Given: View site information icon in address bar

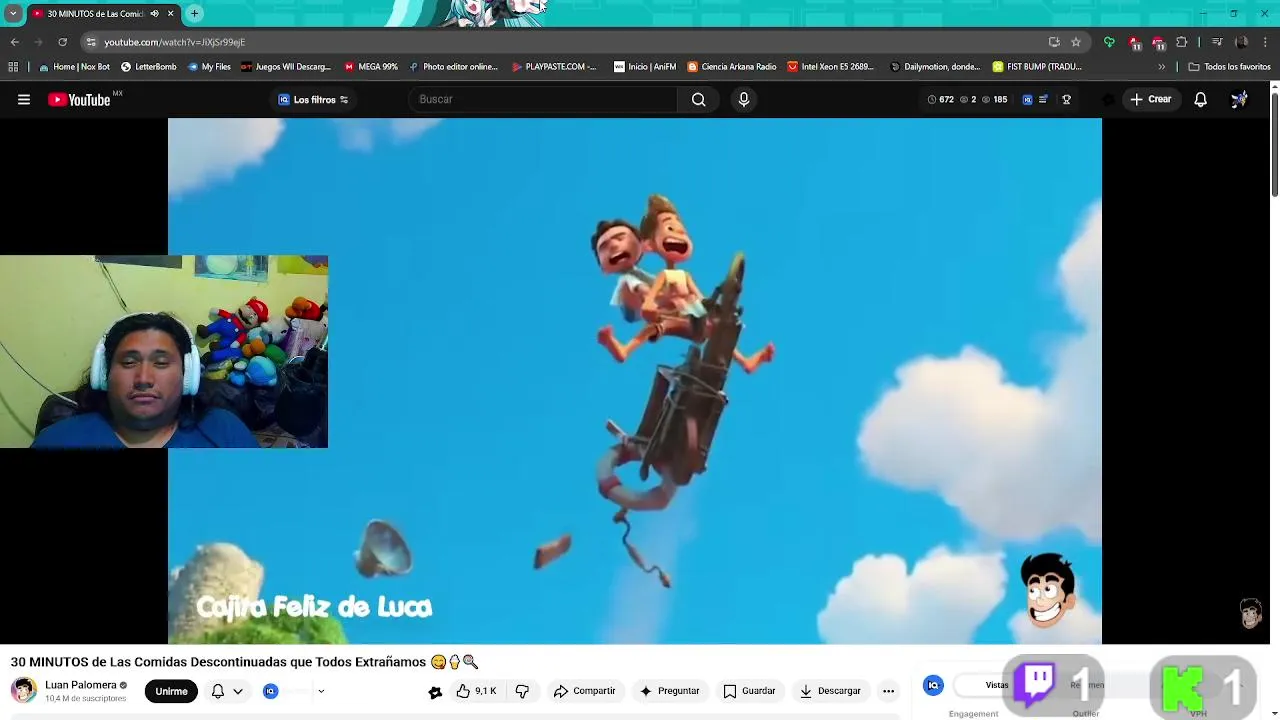Looking at the screenshot, I should [x=91, y=42].
